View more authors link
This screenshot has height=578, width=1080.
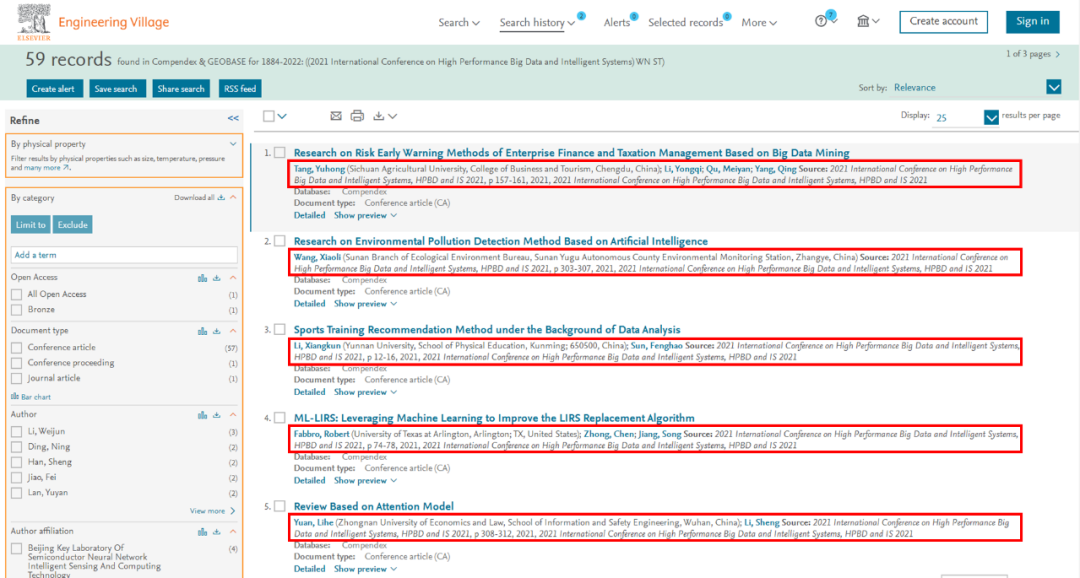click(212, 511)
